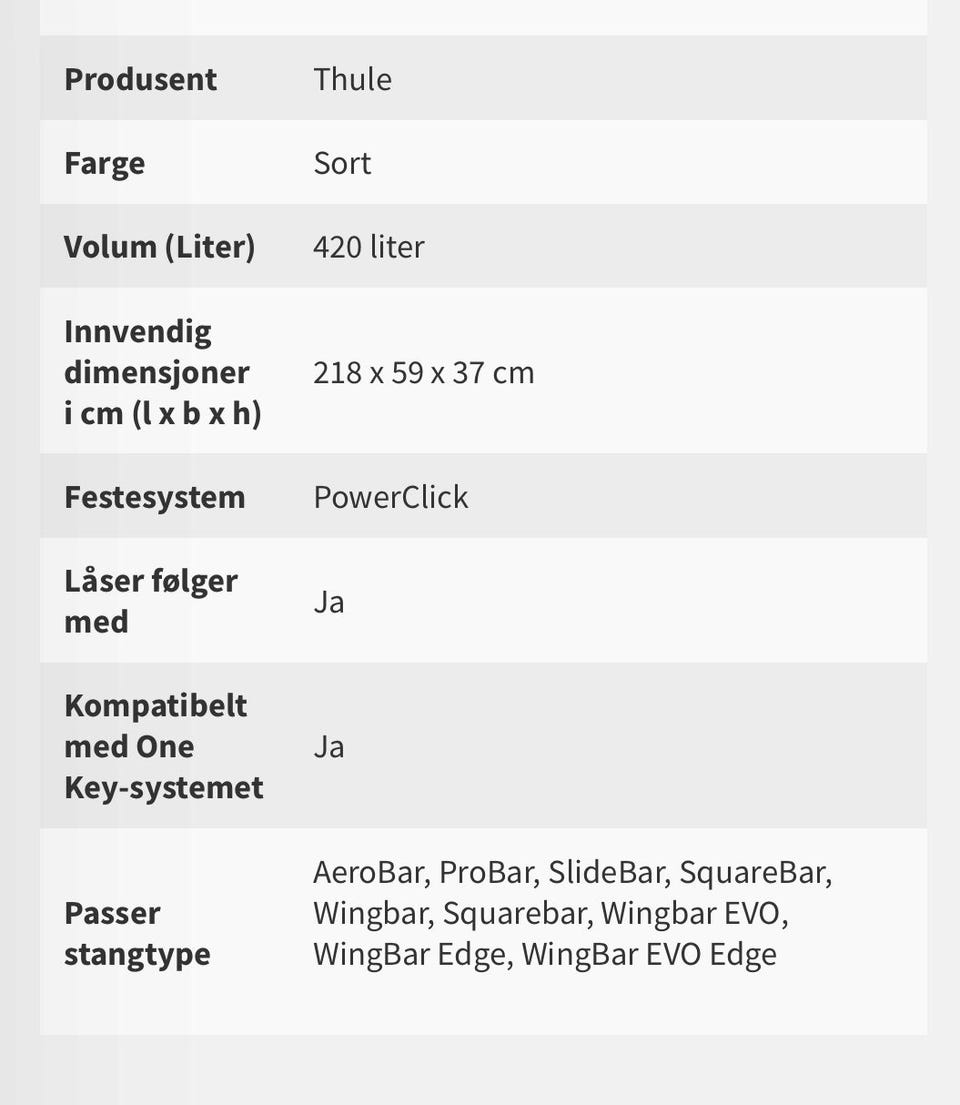Select the 218 x 59 x 37 cm value

point(423,372)
